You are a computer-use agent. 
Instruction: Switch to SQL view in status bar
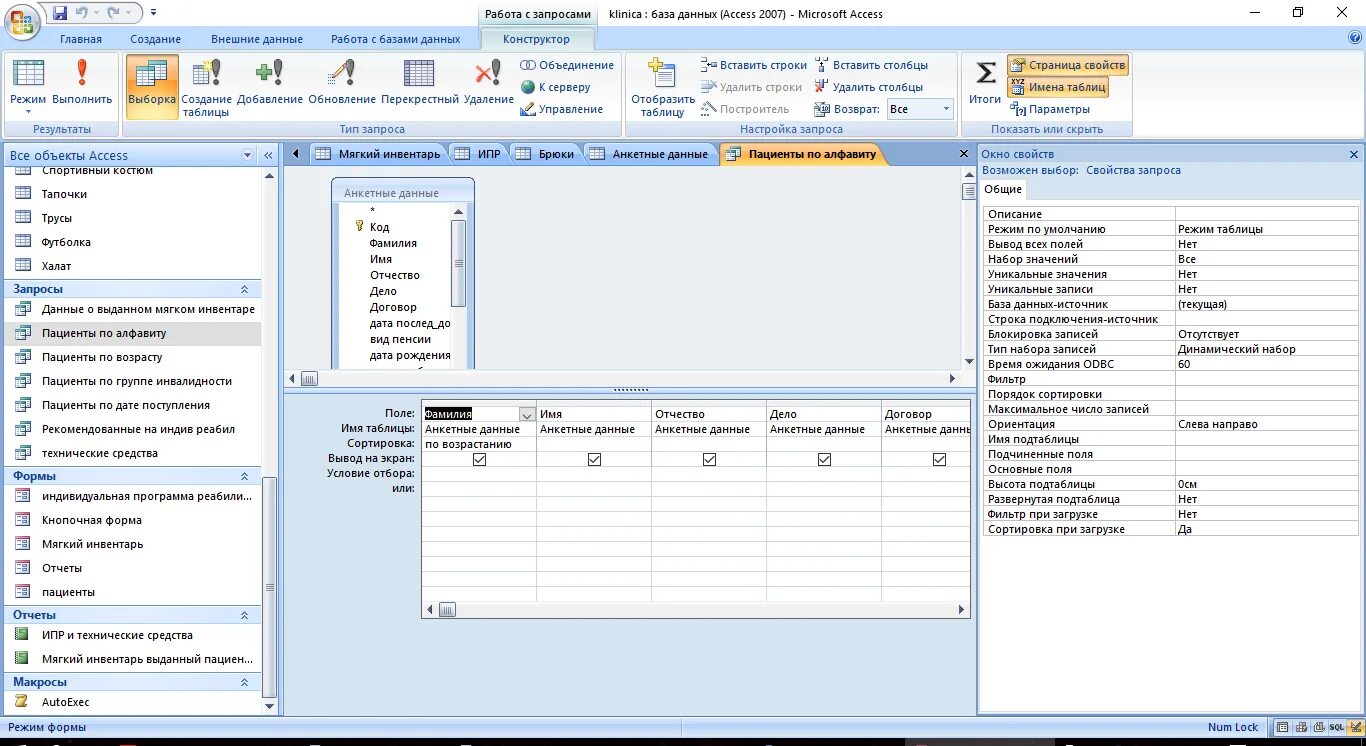point(1336,727)
